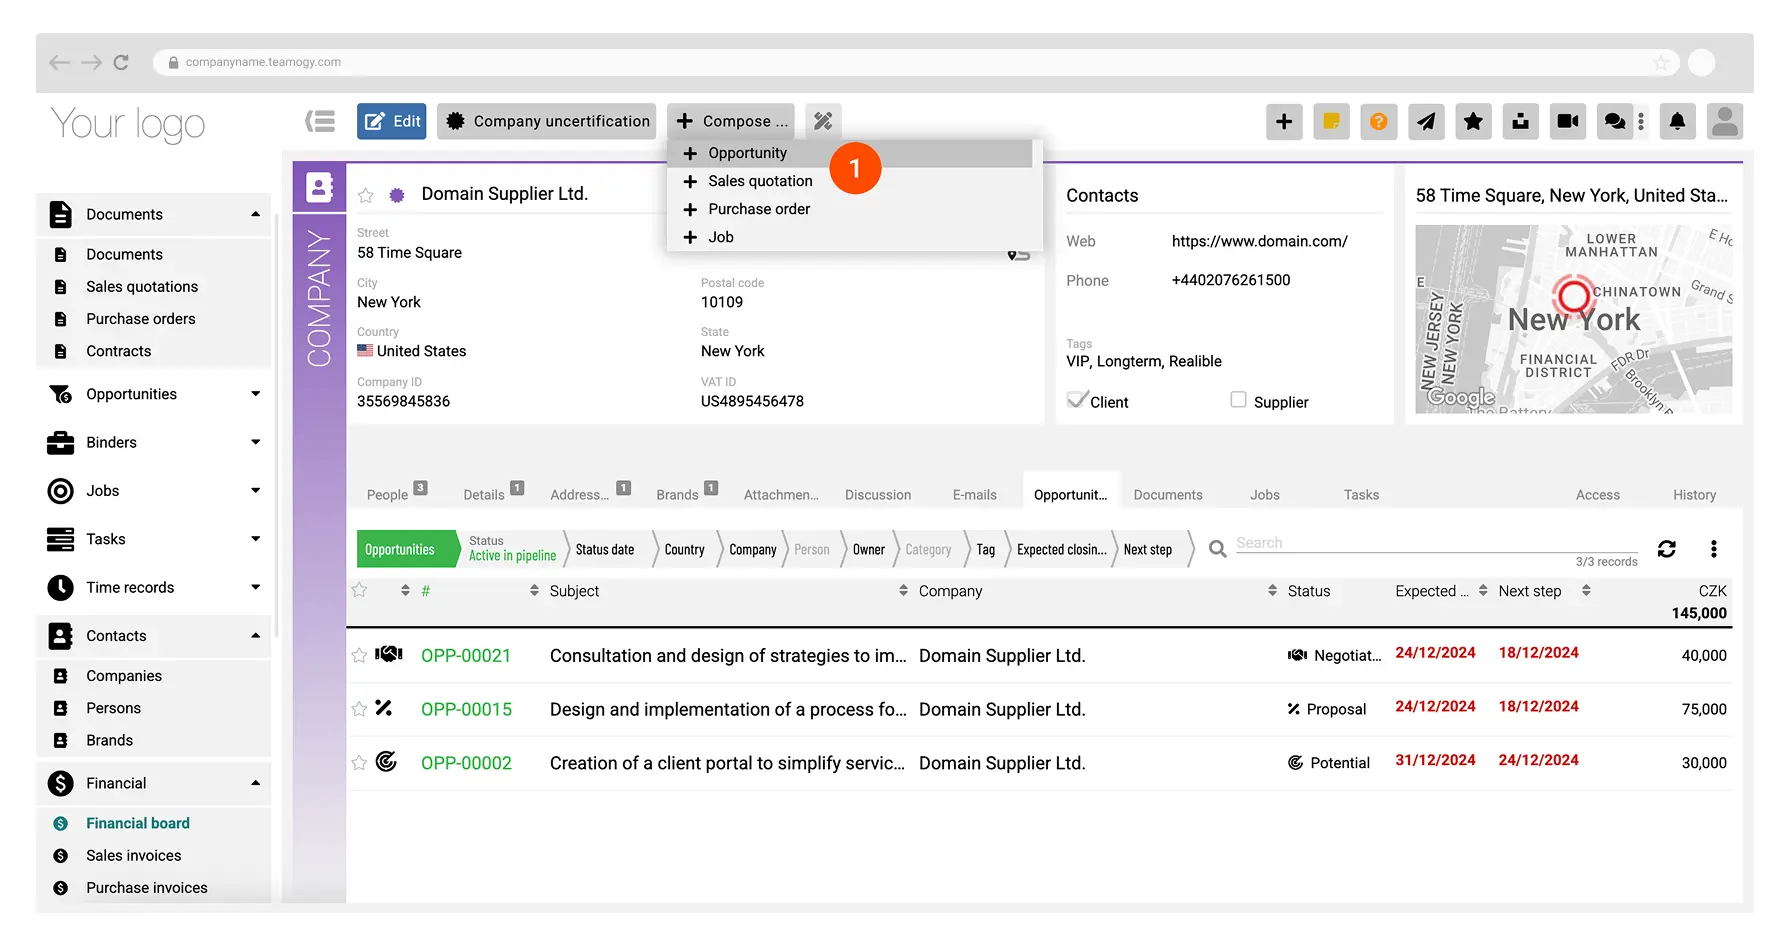
Task: Click the certification badge beside company name
Action: (397, 195)
